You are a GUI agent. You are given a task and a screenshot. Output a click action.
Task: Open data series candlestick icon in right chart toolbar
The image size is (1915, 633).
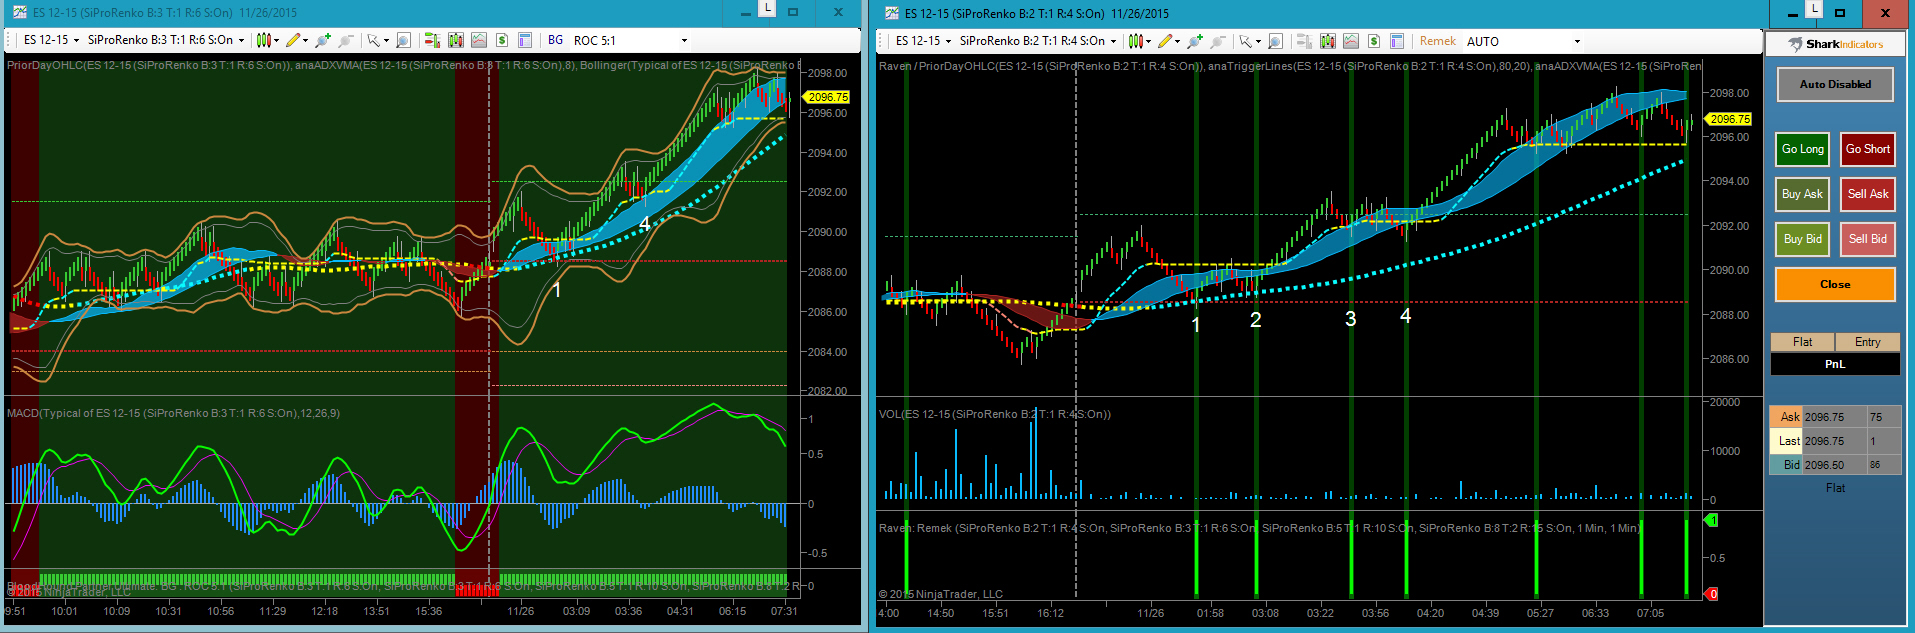pos(1328,41)
